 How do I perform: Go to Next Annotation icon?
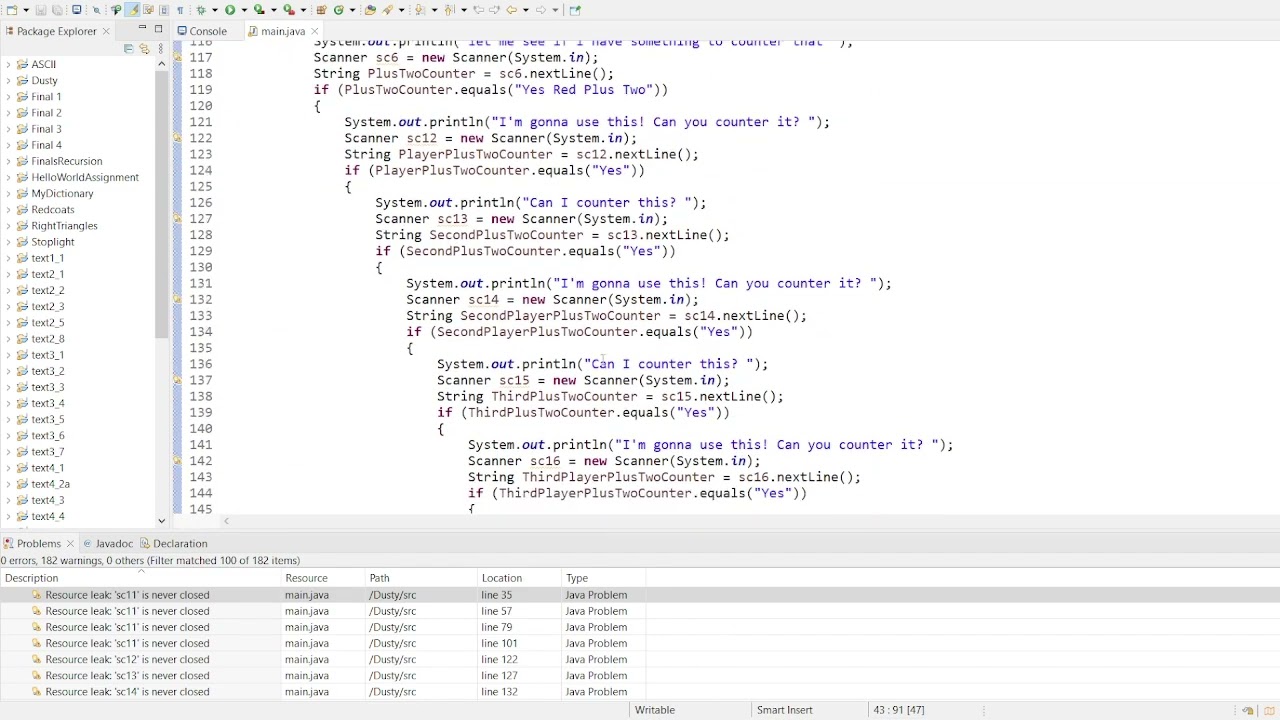[420, 10]
